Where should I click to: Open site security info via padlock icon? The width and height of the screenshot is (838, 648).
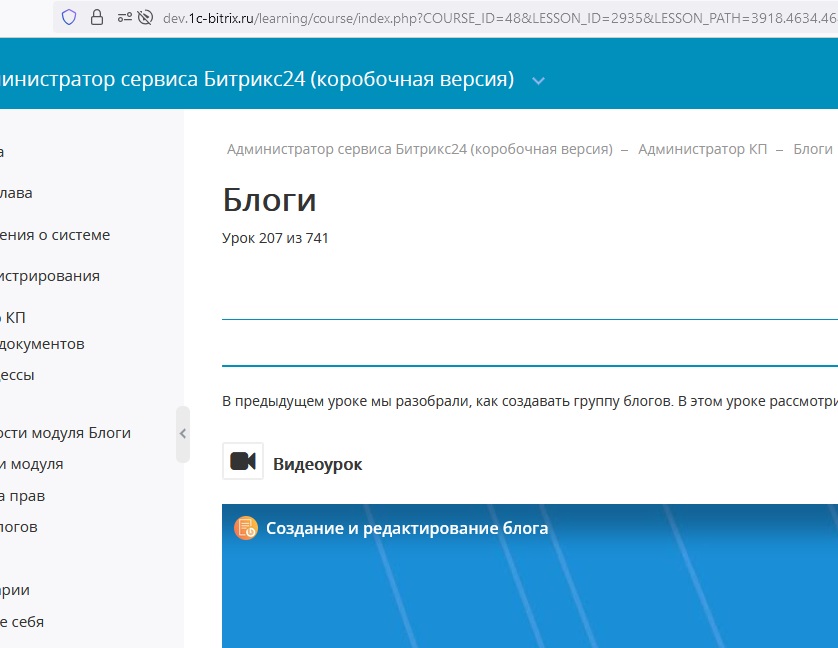[97, 18]
